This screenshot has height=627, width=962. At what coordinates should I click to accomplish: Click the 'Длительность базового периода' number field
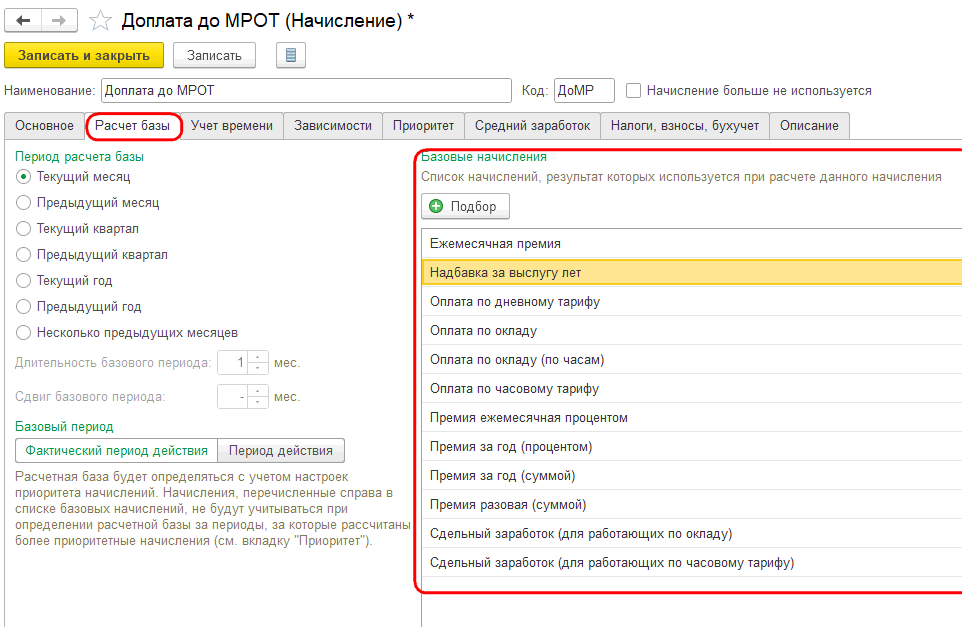233,363
